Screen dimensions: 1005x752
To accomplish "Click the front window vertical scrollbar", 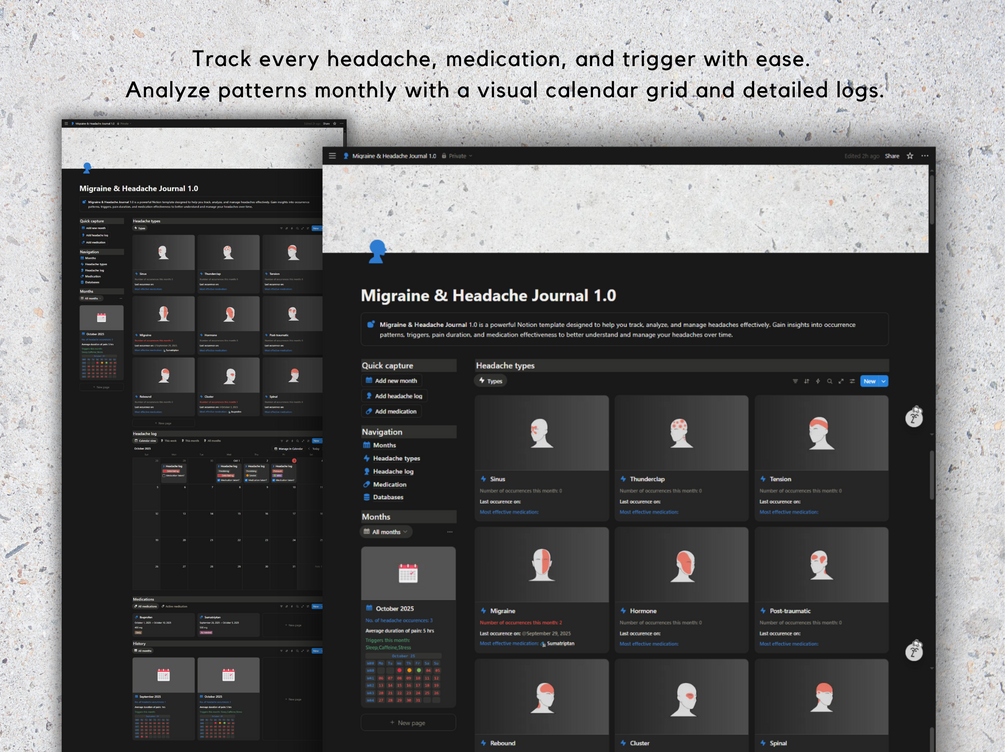I will tap(931, 199).
